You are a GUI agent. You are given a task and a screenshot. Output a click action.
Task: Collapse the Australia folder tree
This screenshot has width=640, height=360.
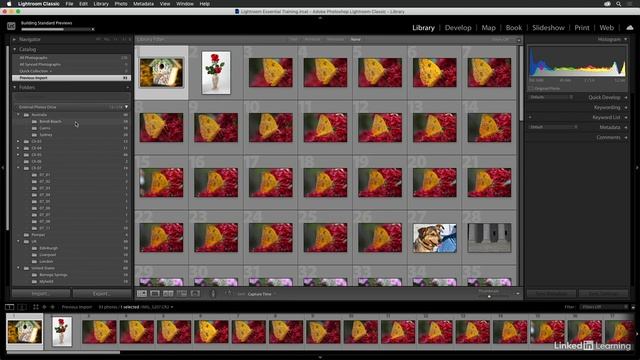pos(18,115)
